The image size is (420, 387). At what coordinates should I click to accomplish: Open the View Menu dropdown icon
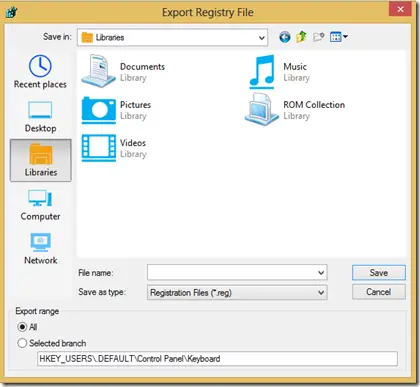[339, 37]
